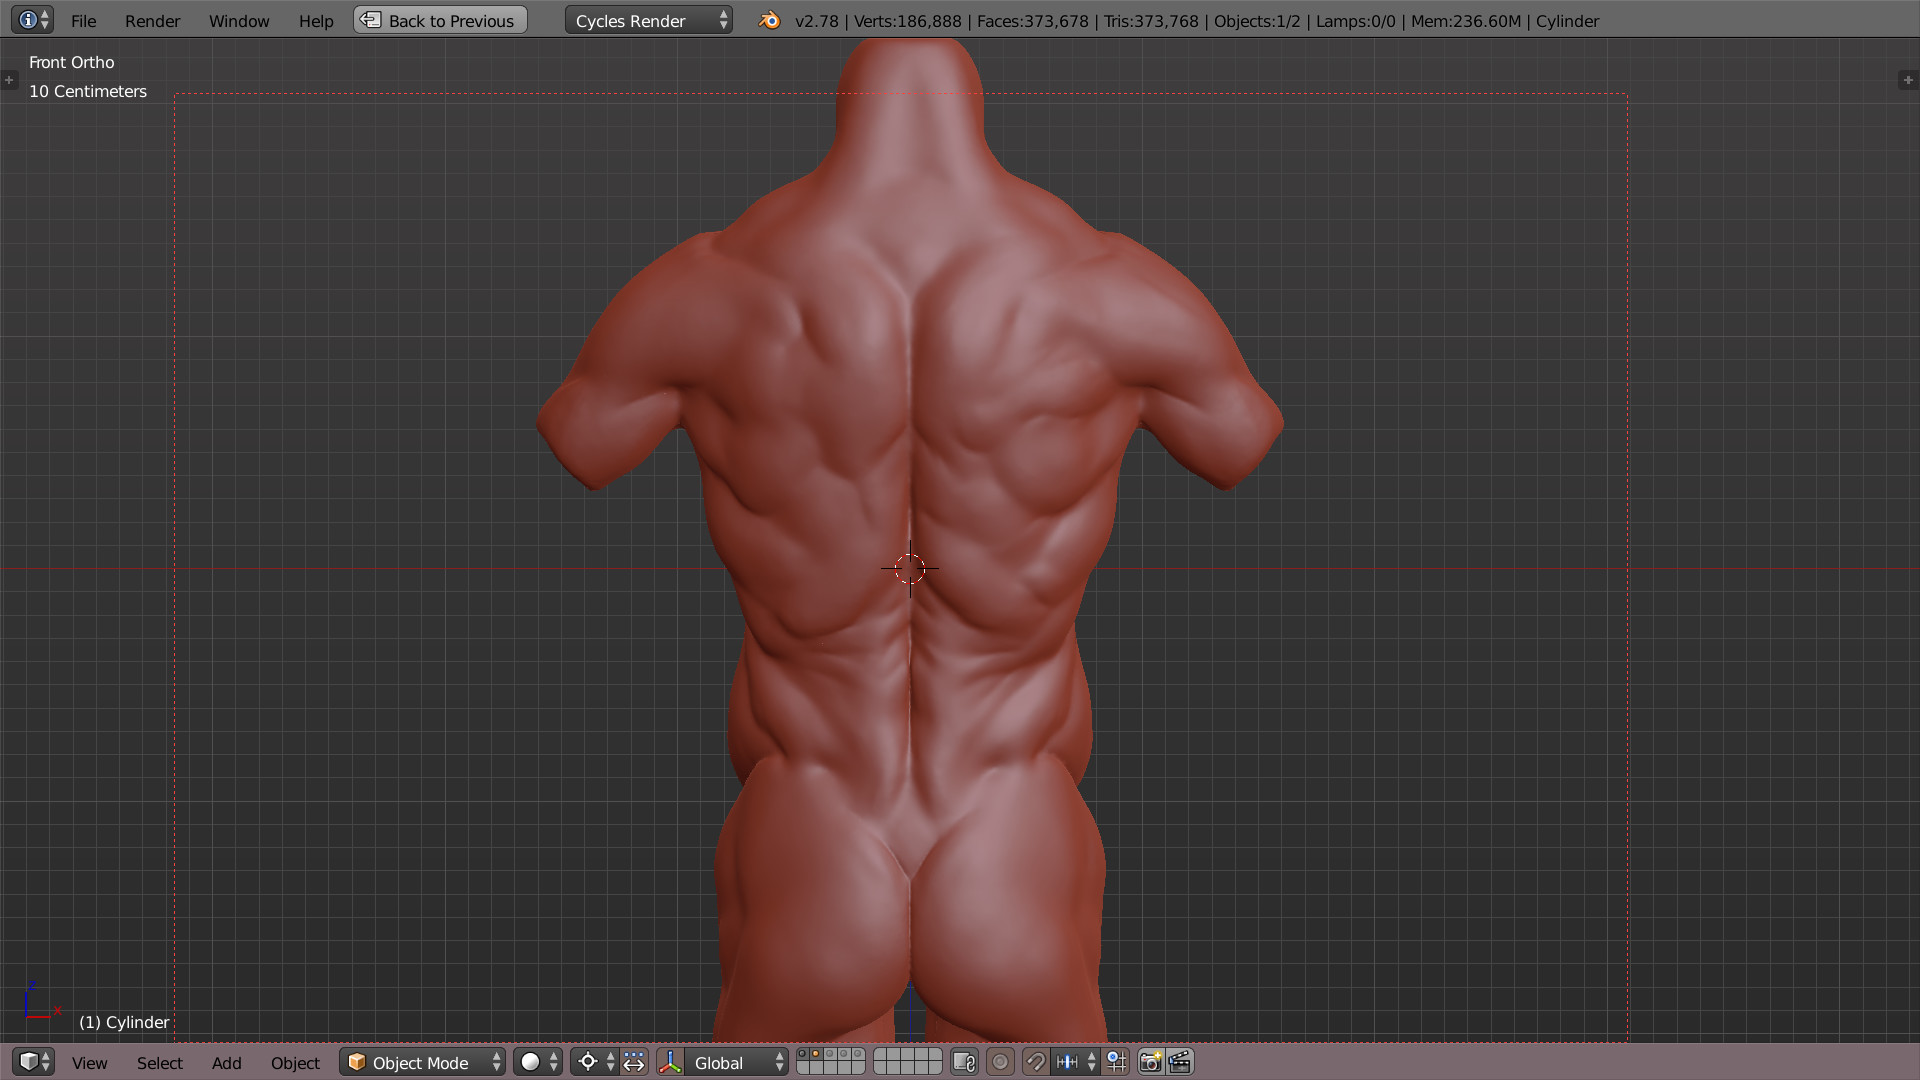The image size is (1920, 1080).
Task: Open the Help menu
Action: tap(316, 20)
